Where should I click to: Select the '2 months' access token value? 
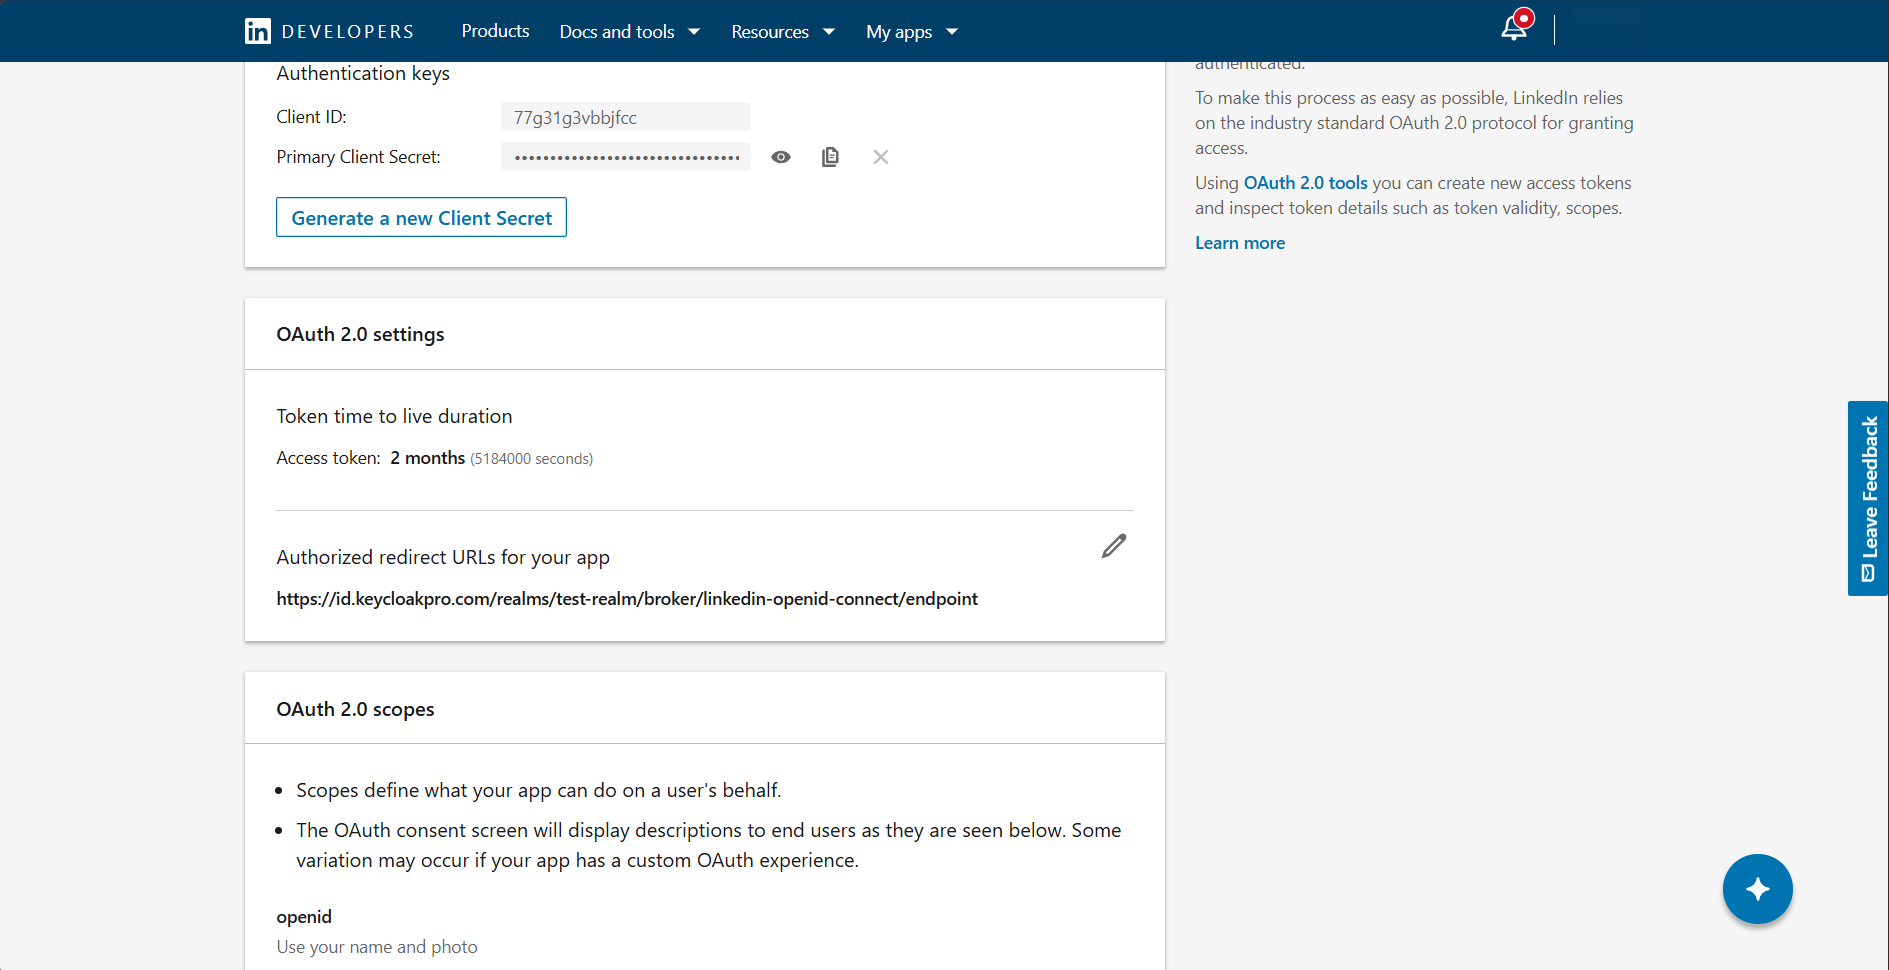point(427,458)
